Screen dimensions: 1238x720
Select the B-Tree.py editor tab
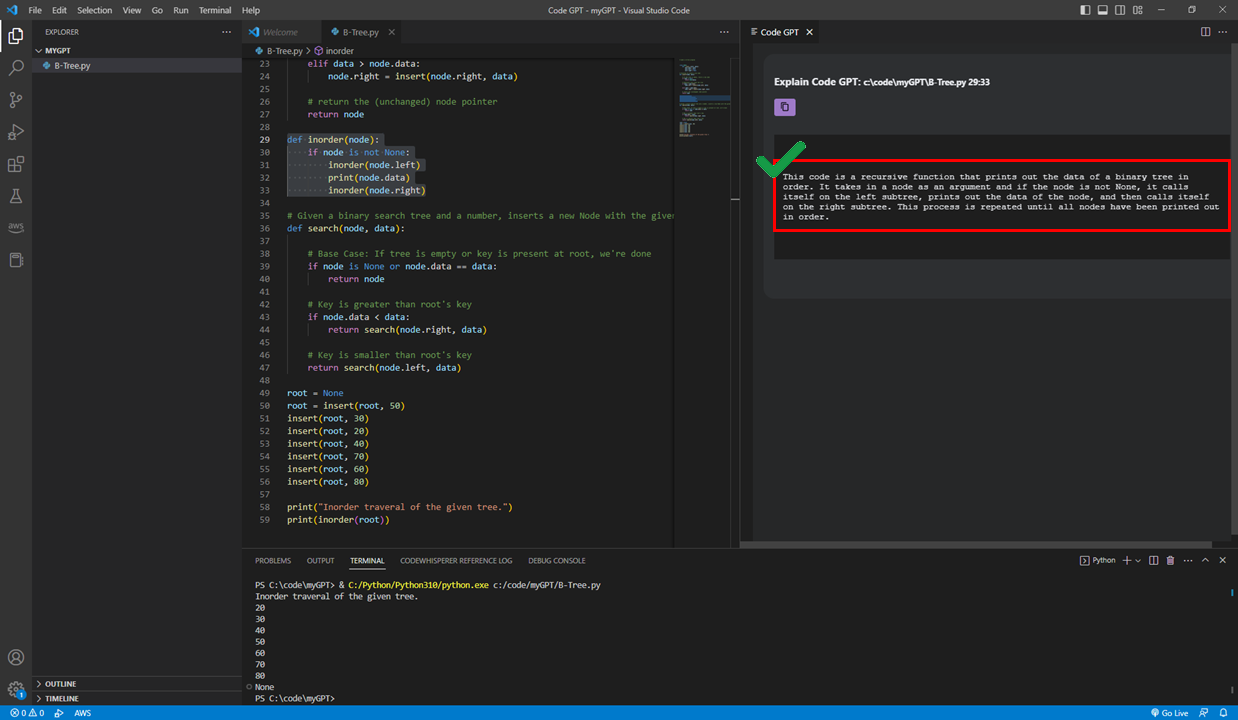360,32
